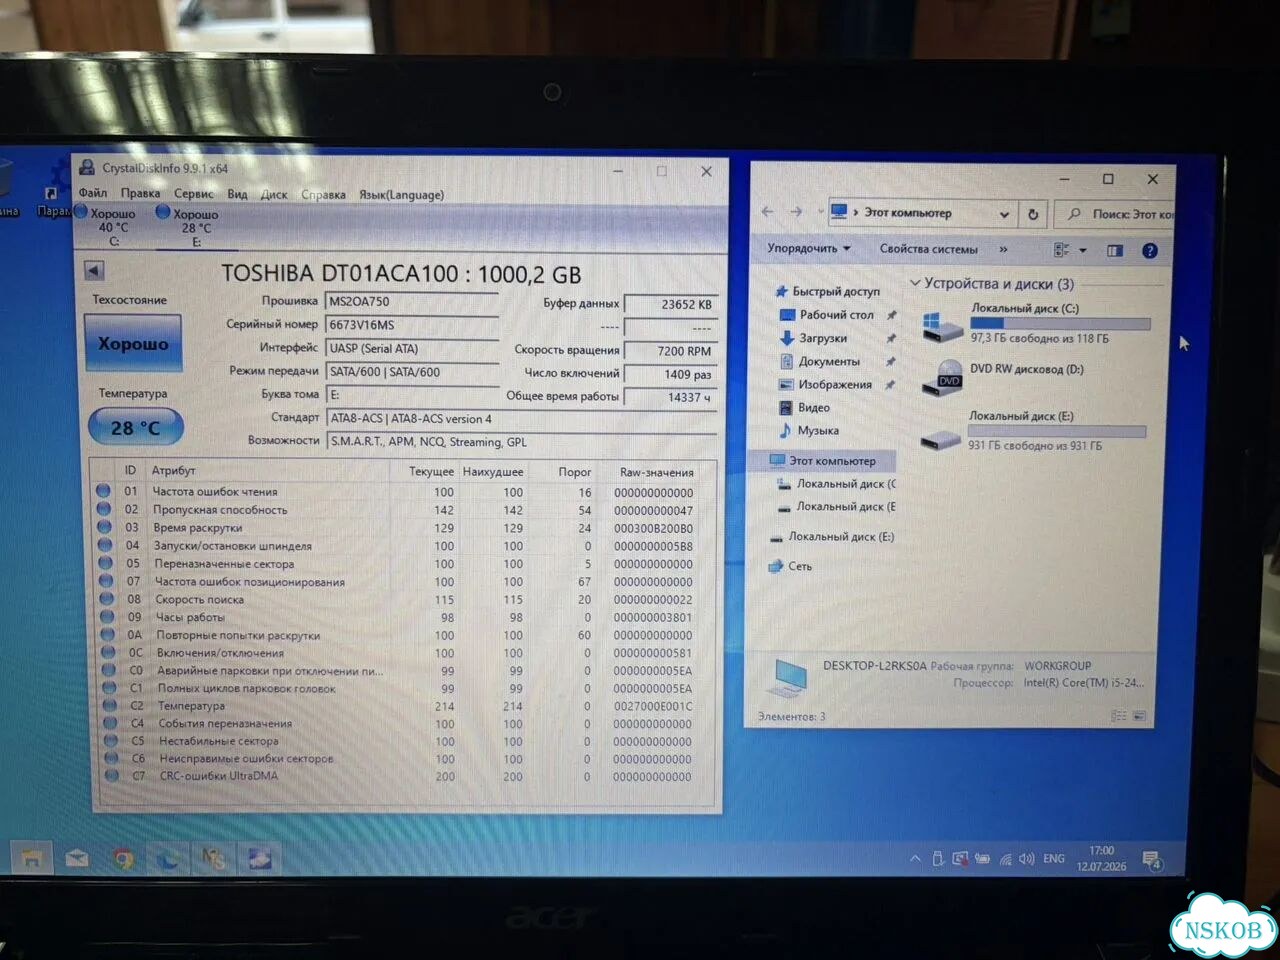Open the Файл menu in CrystalDiskInfo
Viewport: 1280px width, 960px height.
93,193
